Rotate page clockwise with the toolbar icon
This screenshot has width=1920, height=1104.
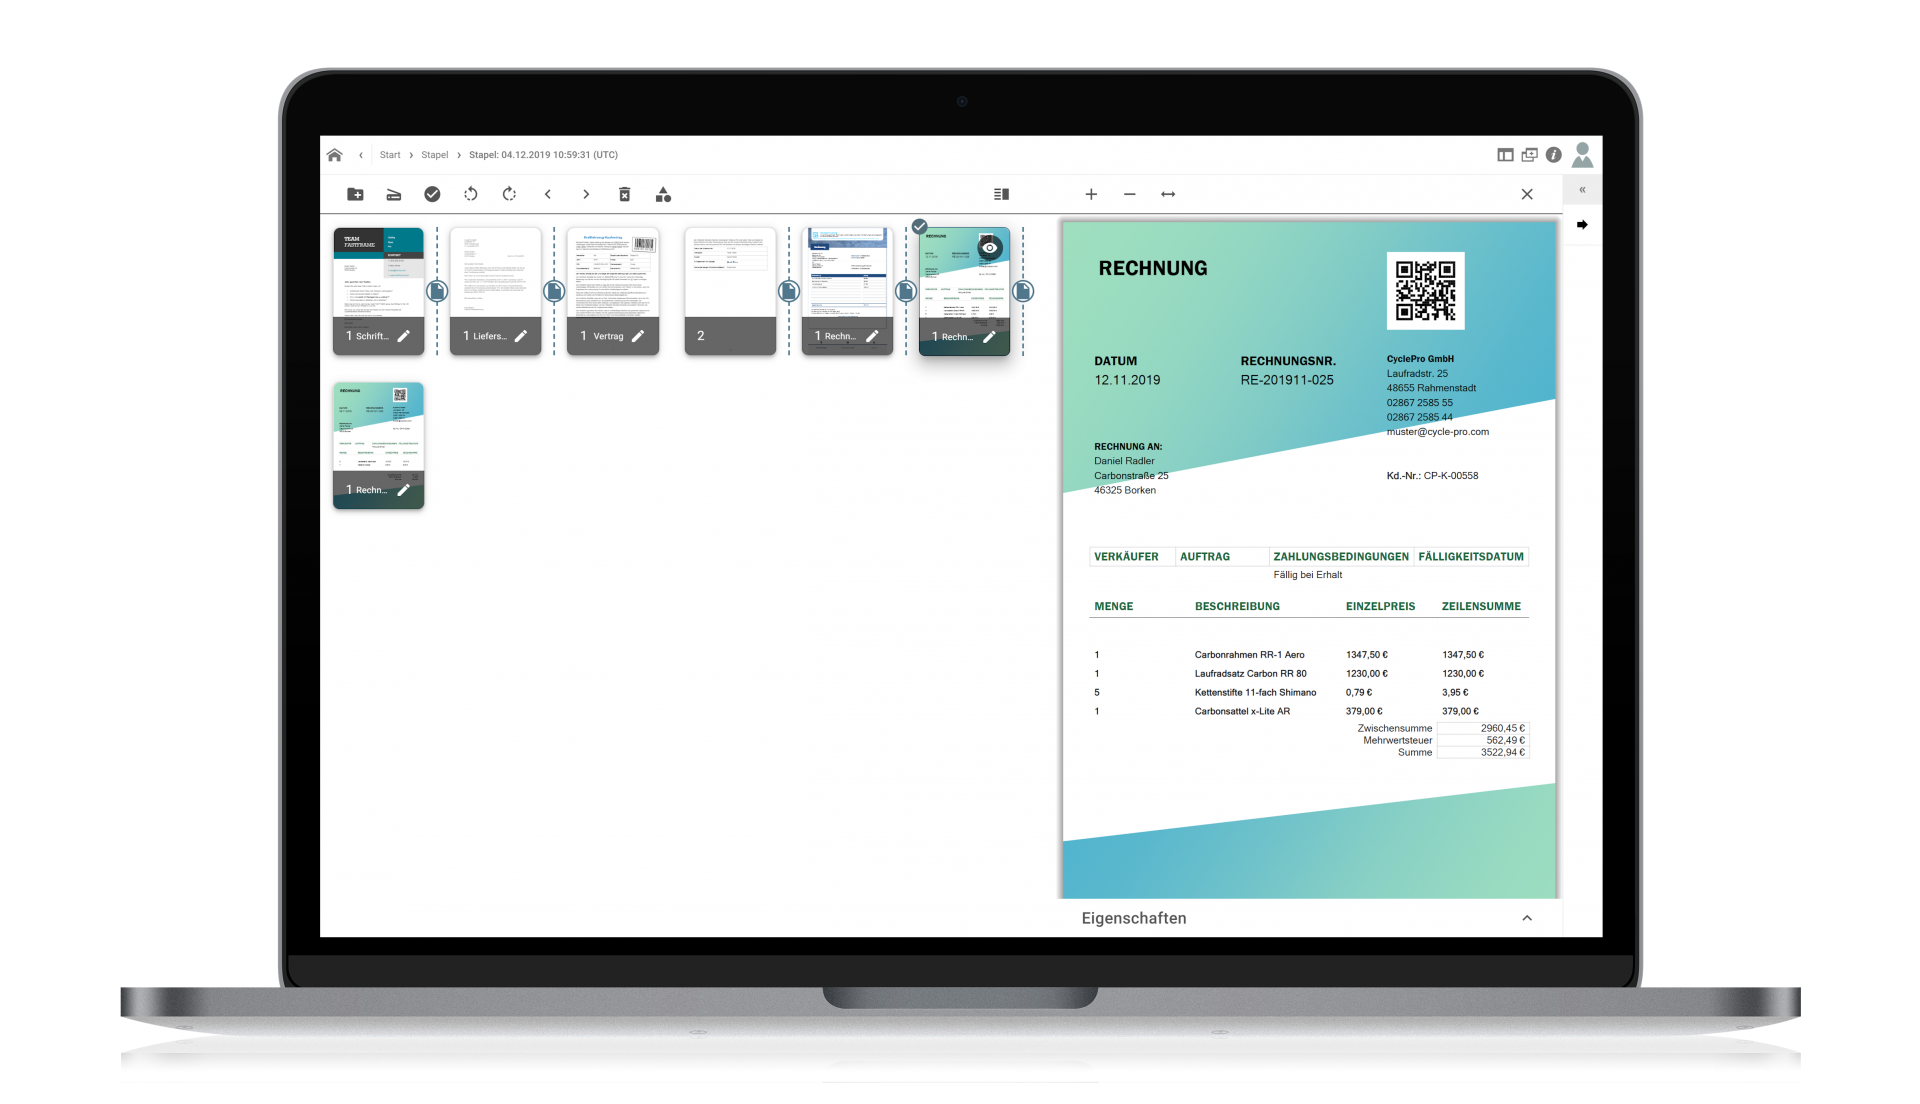coord(509,194)
